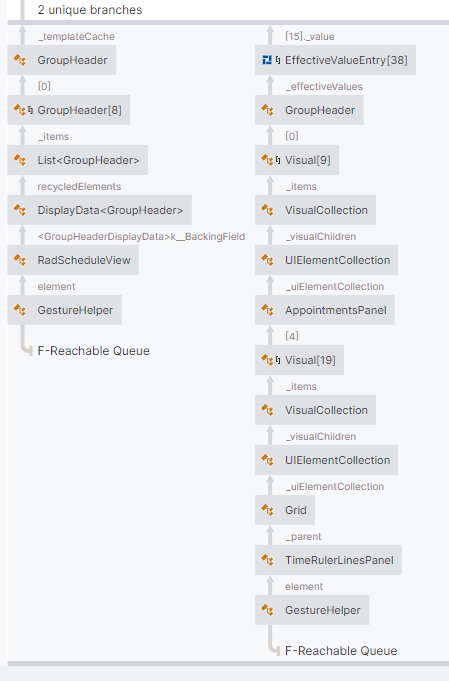Viewport: 449px width, 681px height.
Task: Click icon of GroupHeader under _effectiveValues
Action: [267, 110]
